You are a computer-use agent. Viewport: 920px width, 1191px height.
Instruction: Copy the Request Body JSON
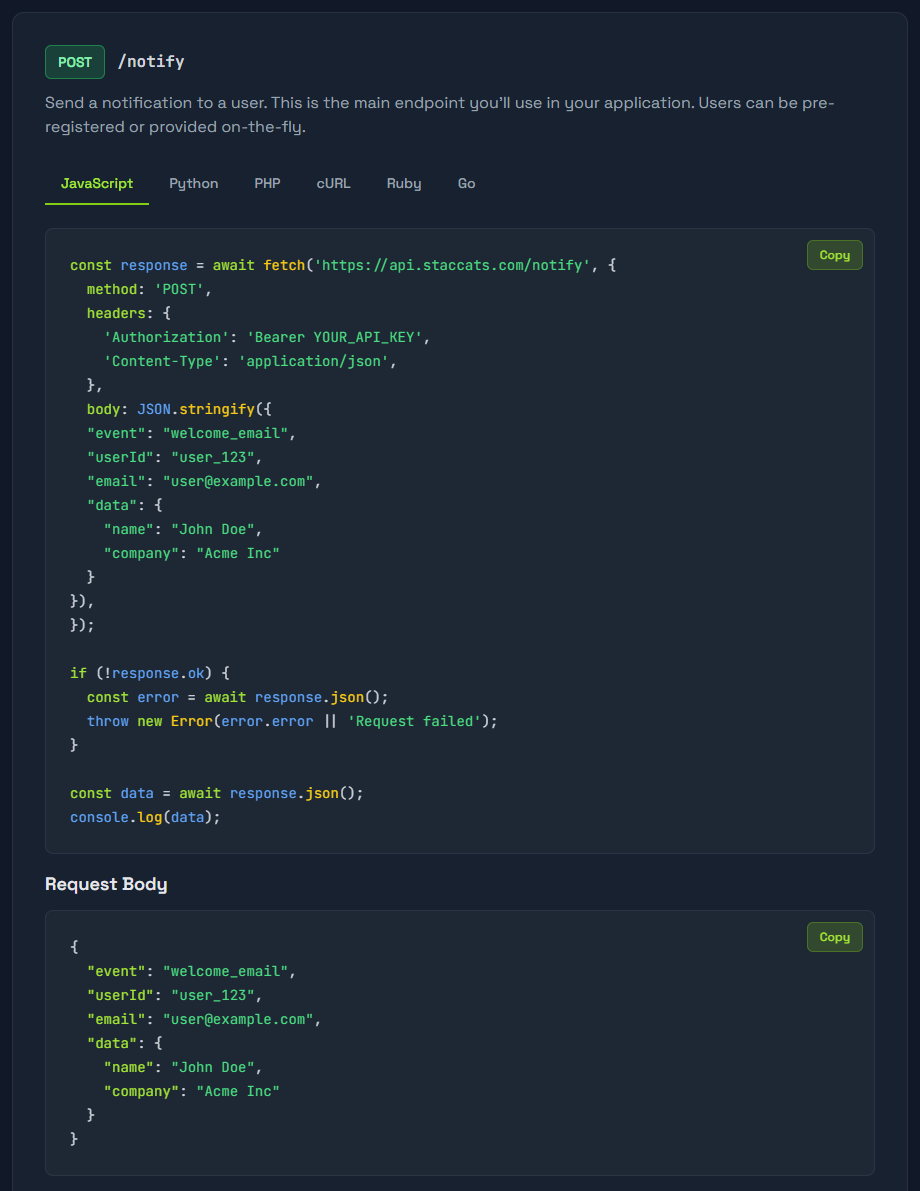pos(834,937)
